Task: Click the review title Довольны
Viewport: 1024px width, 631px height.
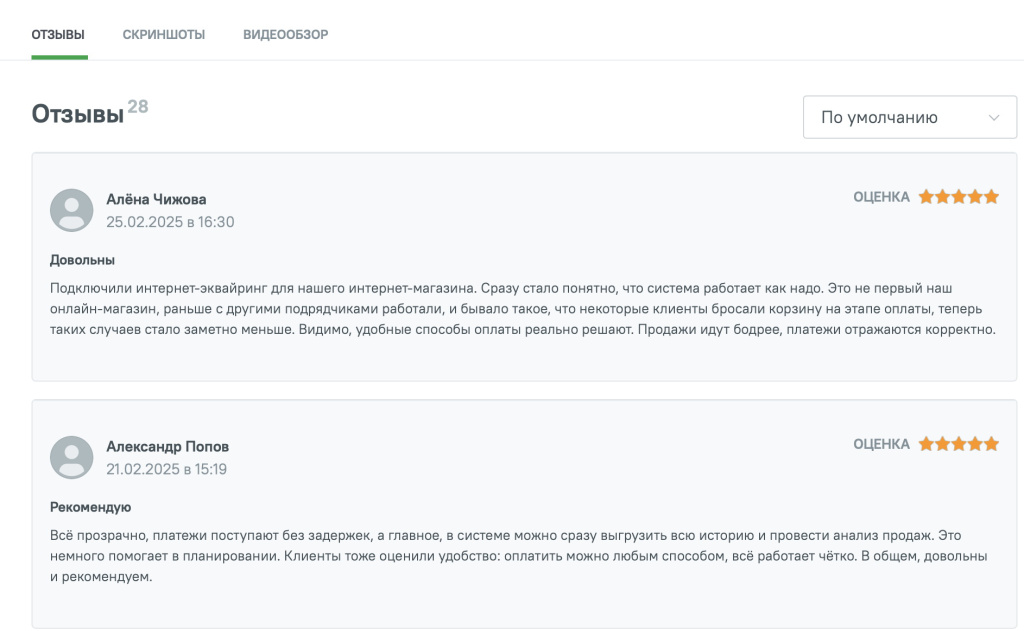Action: coord(81,260)
